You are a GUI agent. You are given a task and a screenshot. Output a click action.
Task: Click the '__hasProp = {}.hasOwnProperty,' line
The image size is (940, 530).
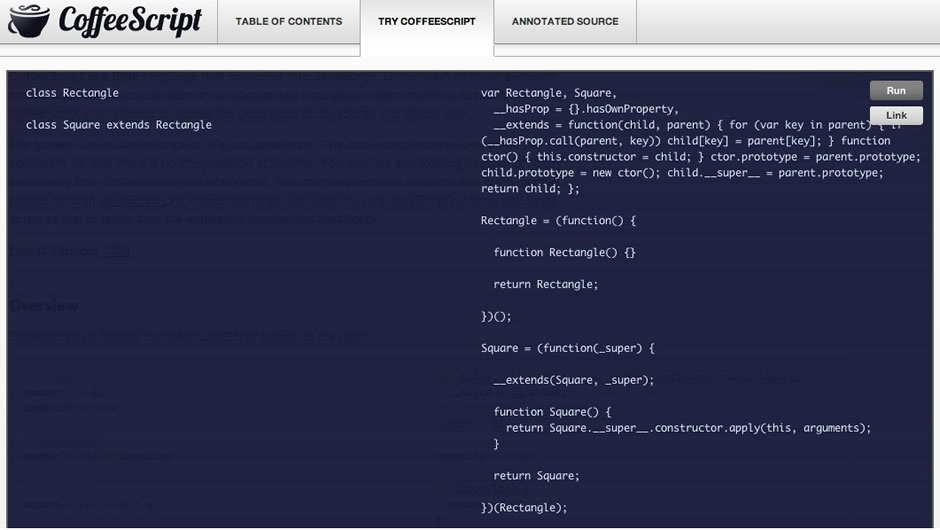pyautogui.click(x=586, y=109)
